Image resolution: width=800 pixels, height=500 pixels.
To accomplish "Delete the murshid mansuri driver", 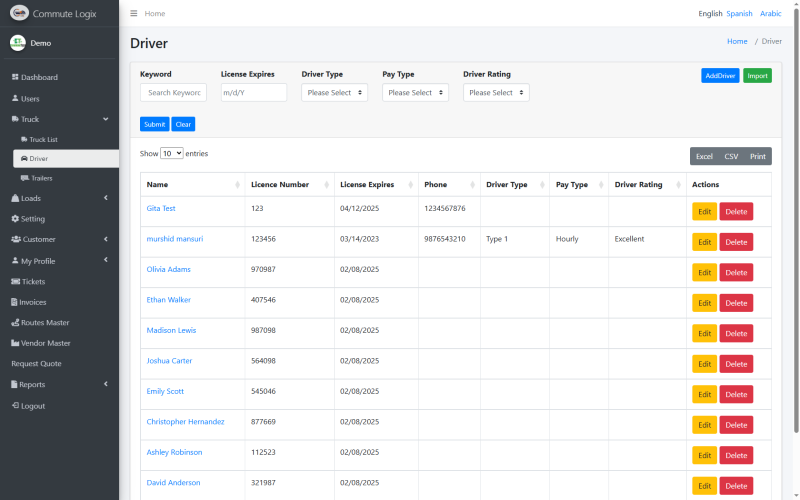I will pyautogui.click(x=736, y=242).
